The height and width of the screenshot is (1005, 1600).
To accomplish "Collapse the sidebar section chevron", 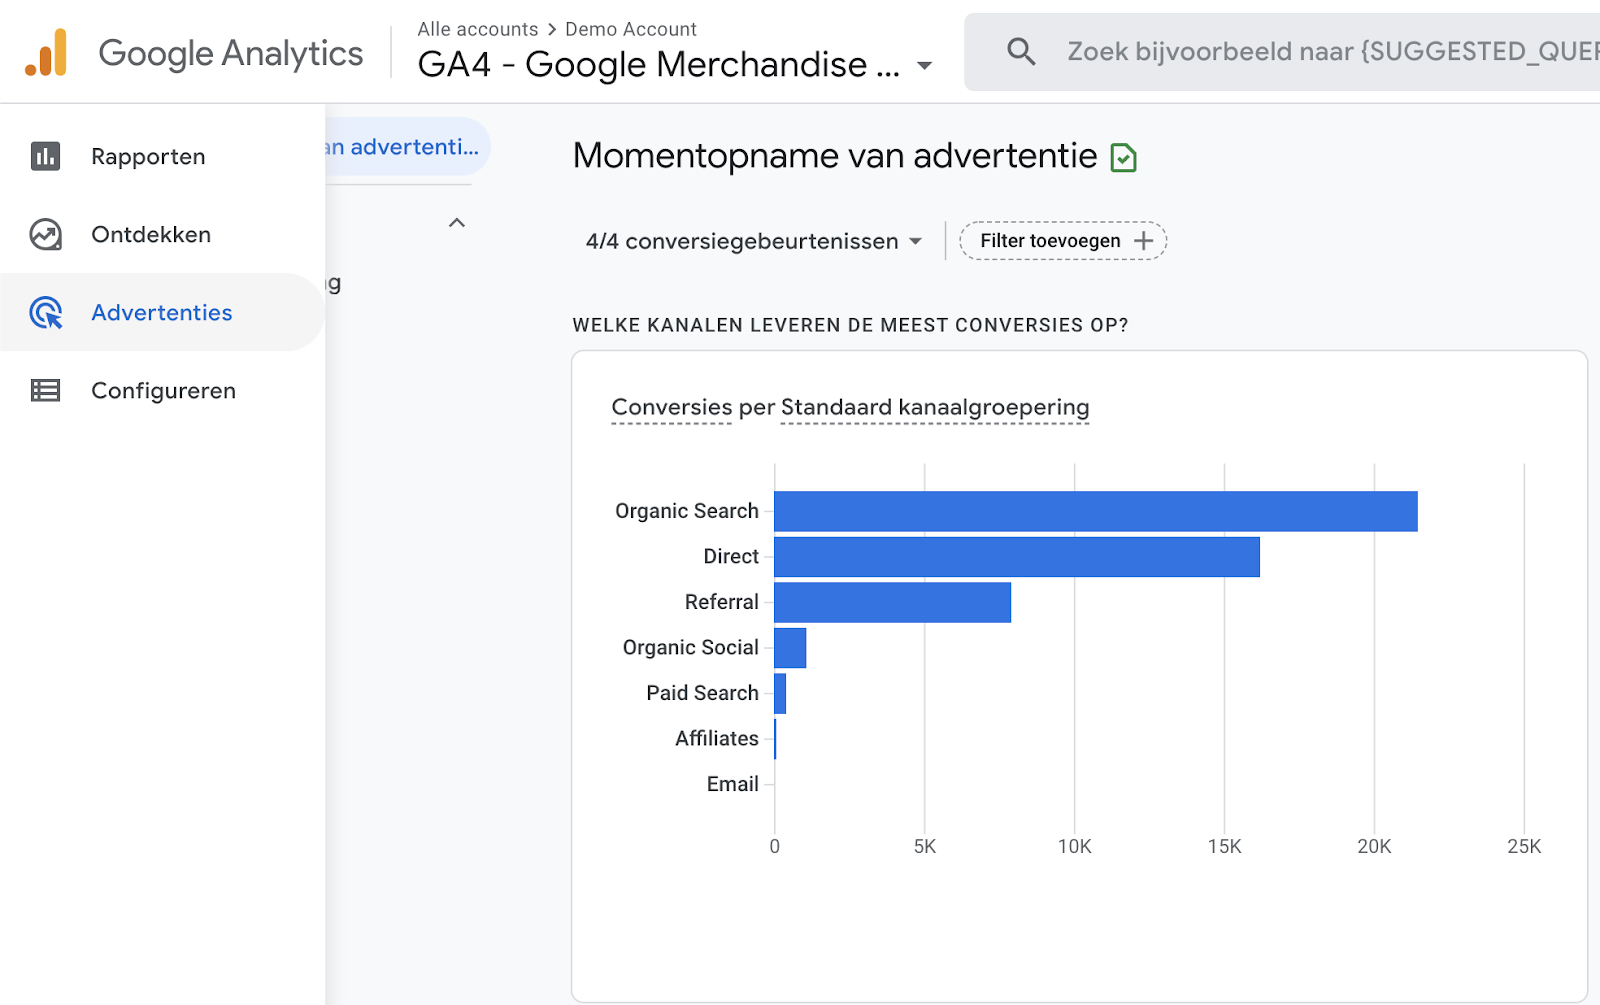I will pos(457,223).
